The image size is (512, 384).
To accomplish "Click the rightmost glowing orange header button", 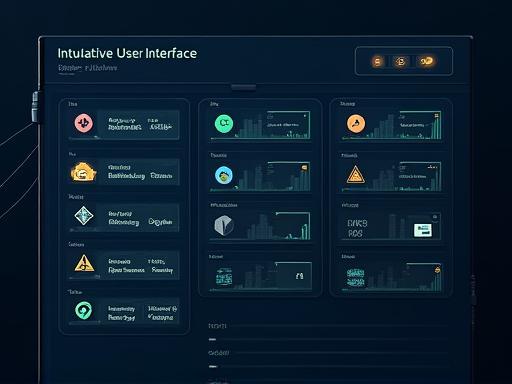I will tap(426, 61).
